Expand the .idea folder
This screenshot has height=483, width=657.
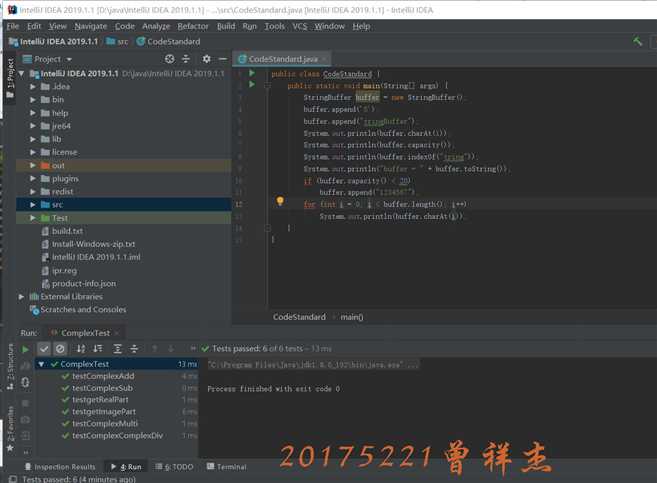33,87
